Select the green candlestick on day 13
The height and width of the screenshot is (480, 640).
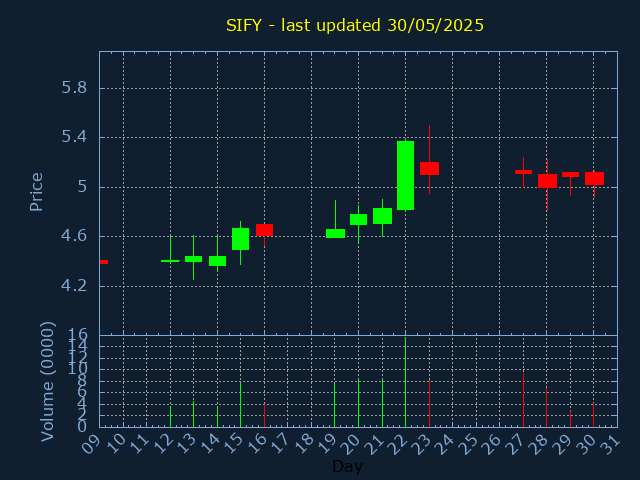tap(193, 259)
